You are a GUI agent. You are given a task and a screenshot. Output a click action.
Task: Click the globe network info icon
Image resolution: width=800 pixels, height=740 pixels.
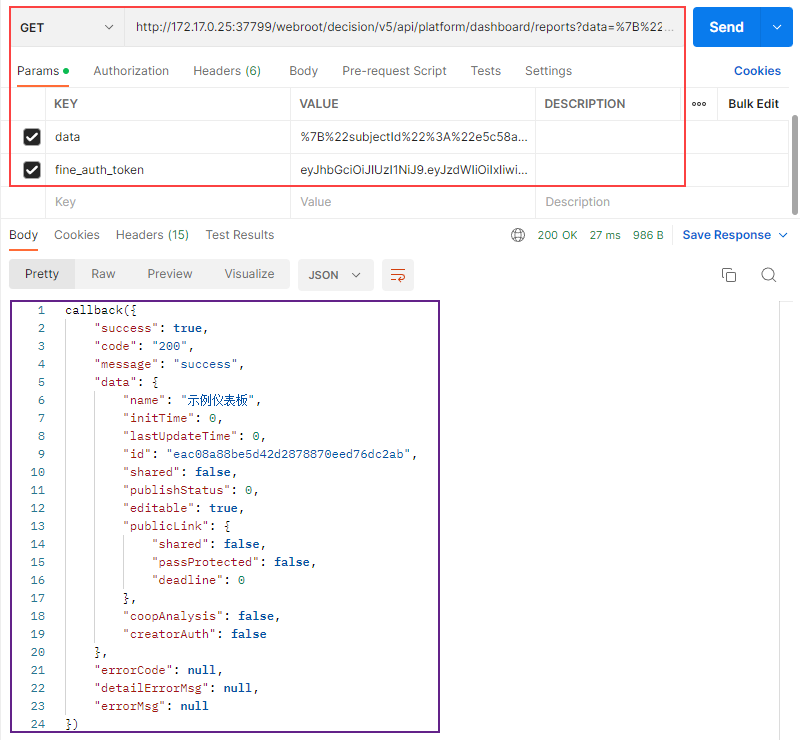pyautogui.click(x=518, y=235)
